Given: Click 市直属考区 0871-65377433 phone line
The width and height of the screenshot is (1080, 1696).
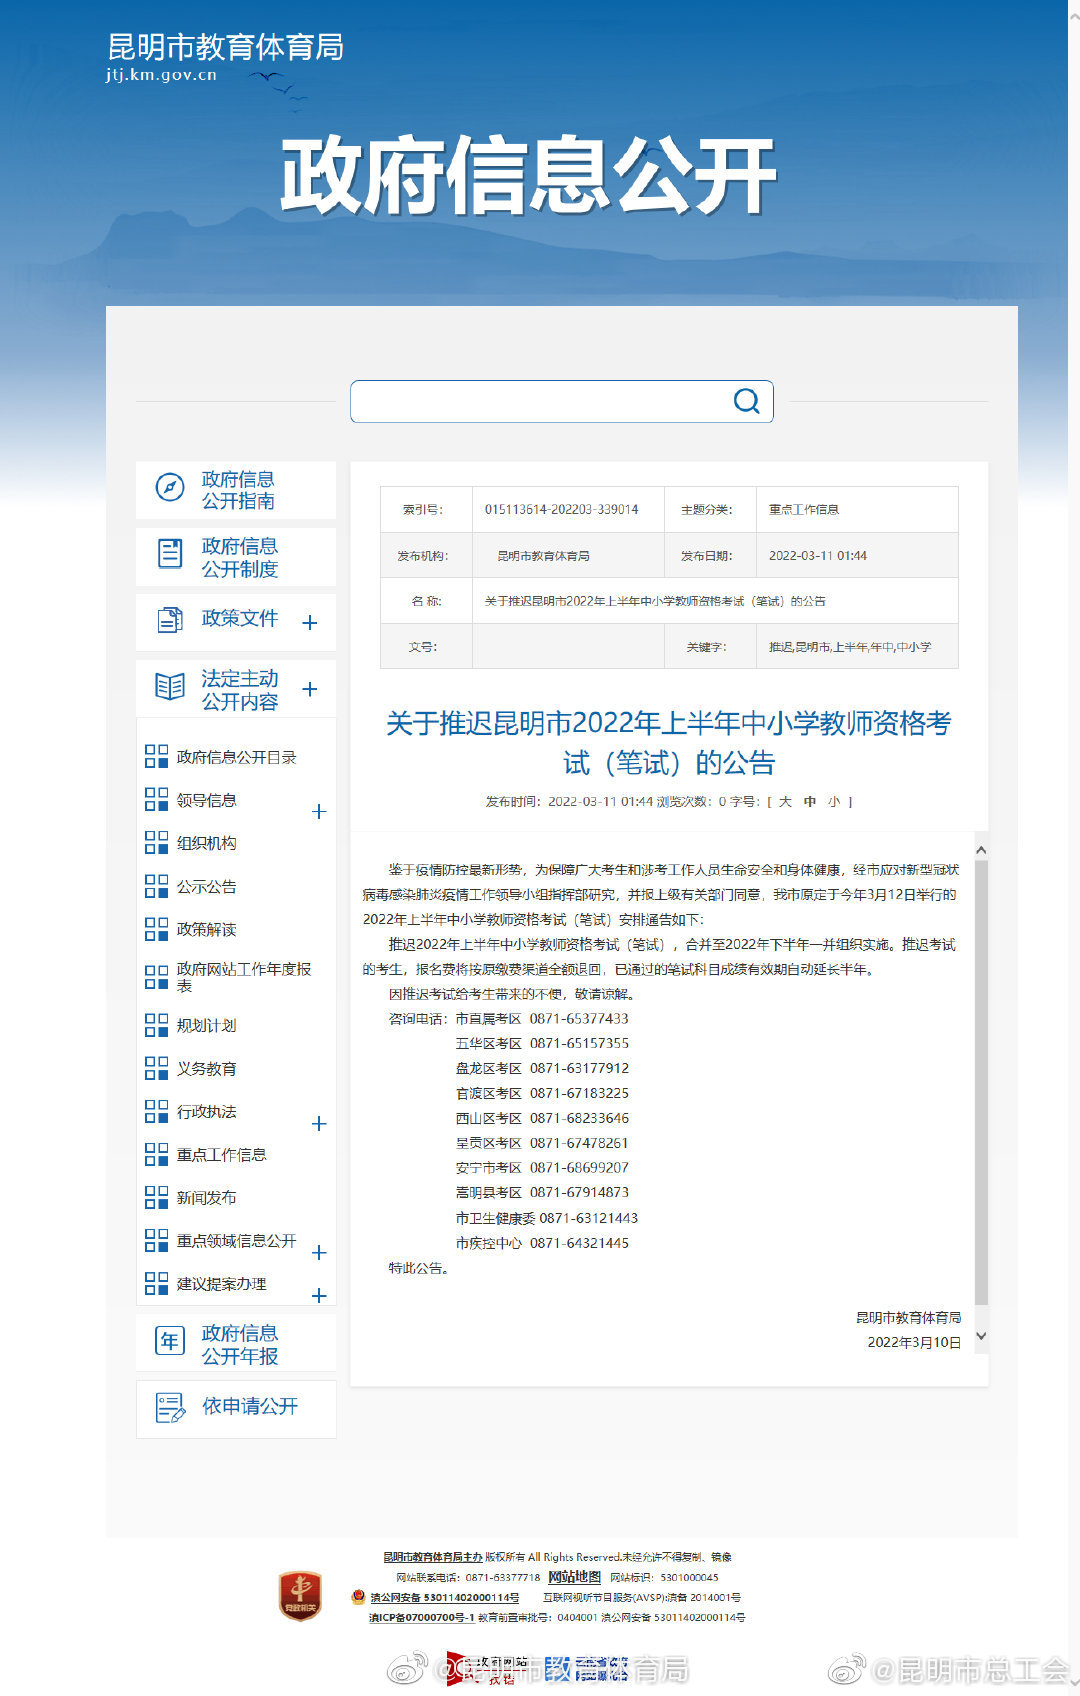Looking at the screenshot, I should [x=542, y=1018].
